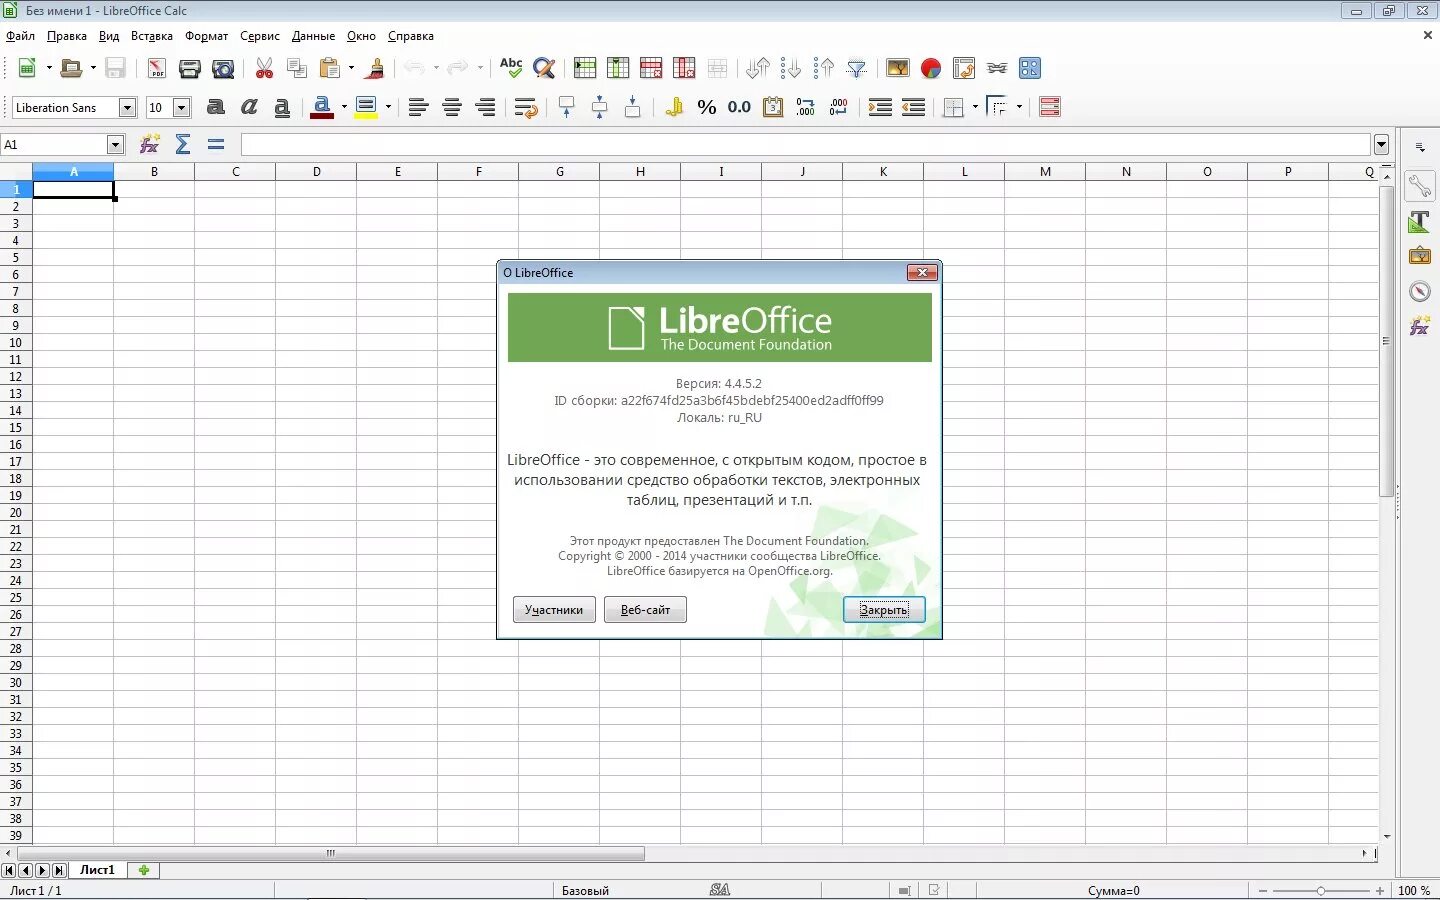Image resolution: width=1440 pixels, height=900 pixels.
Task: Apply dark red font color
Action: click(322, 107)
